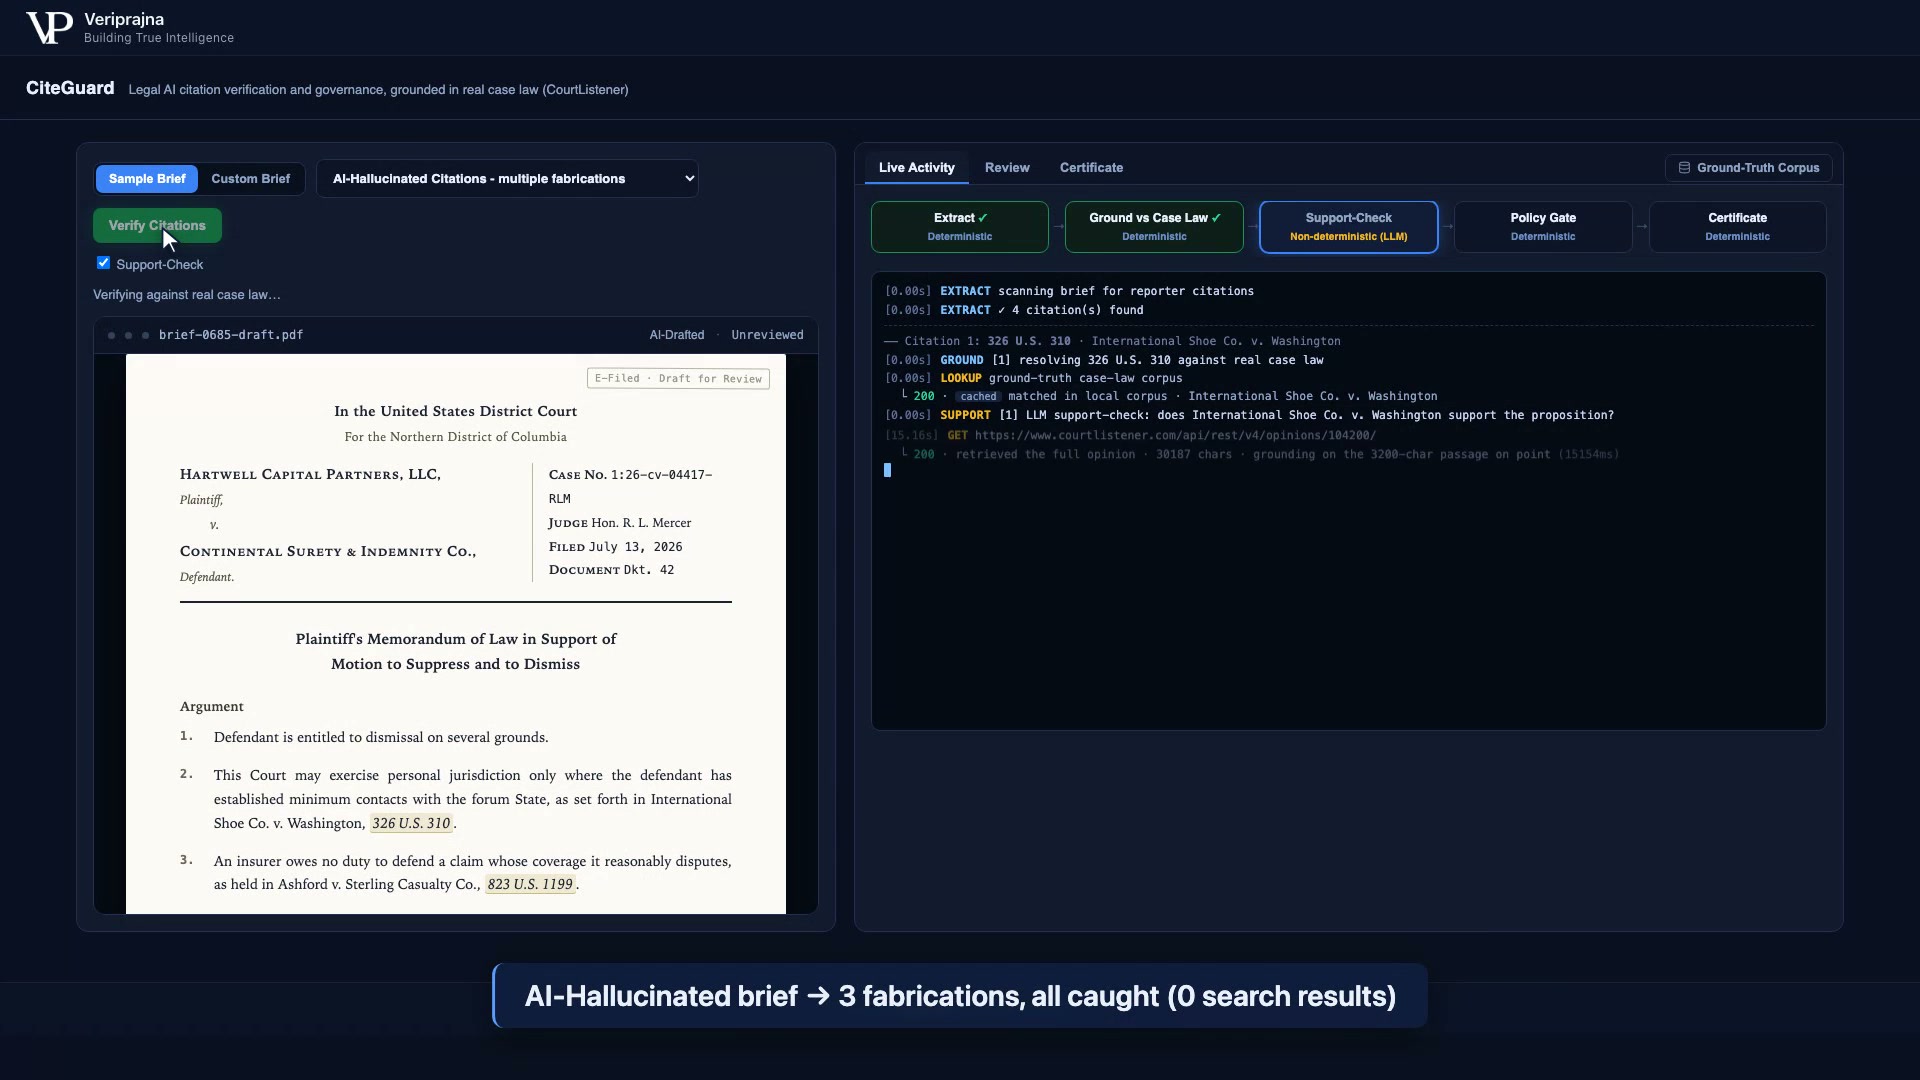This screenshot has width=1920, height=1080.
Task: Click 'retrieved the full opinion' log line
Action: [1260, 455]
